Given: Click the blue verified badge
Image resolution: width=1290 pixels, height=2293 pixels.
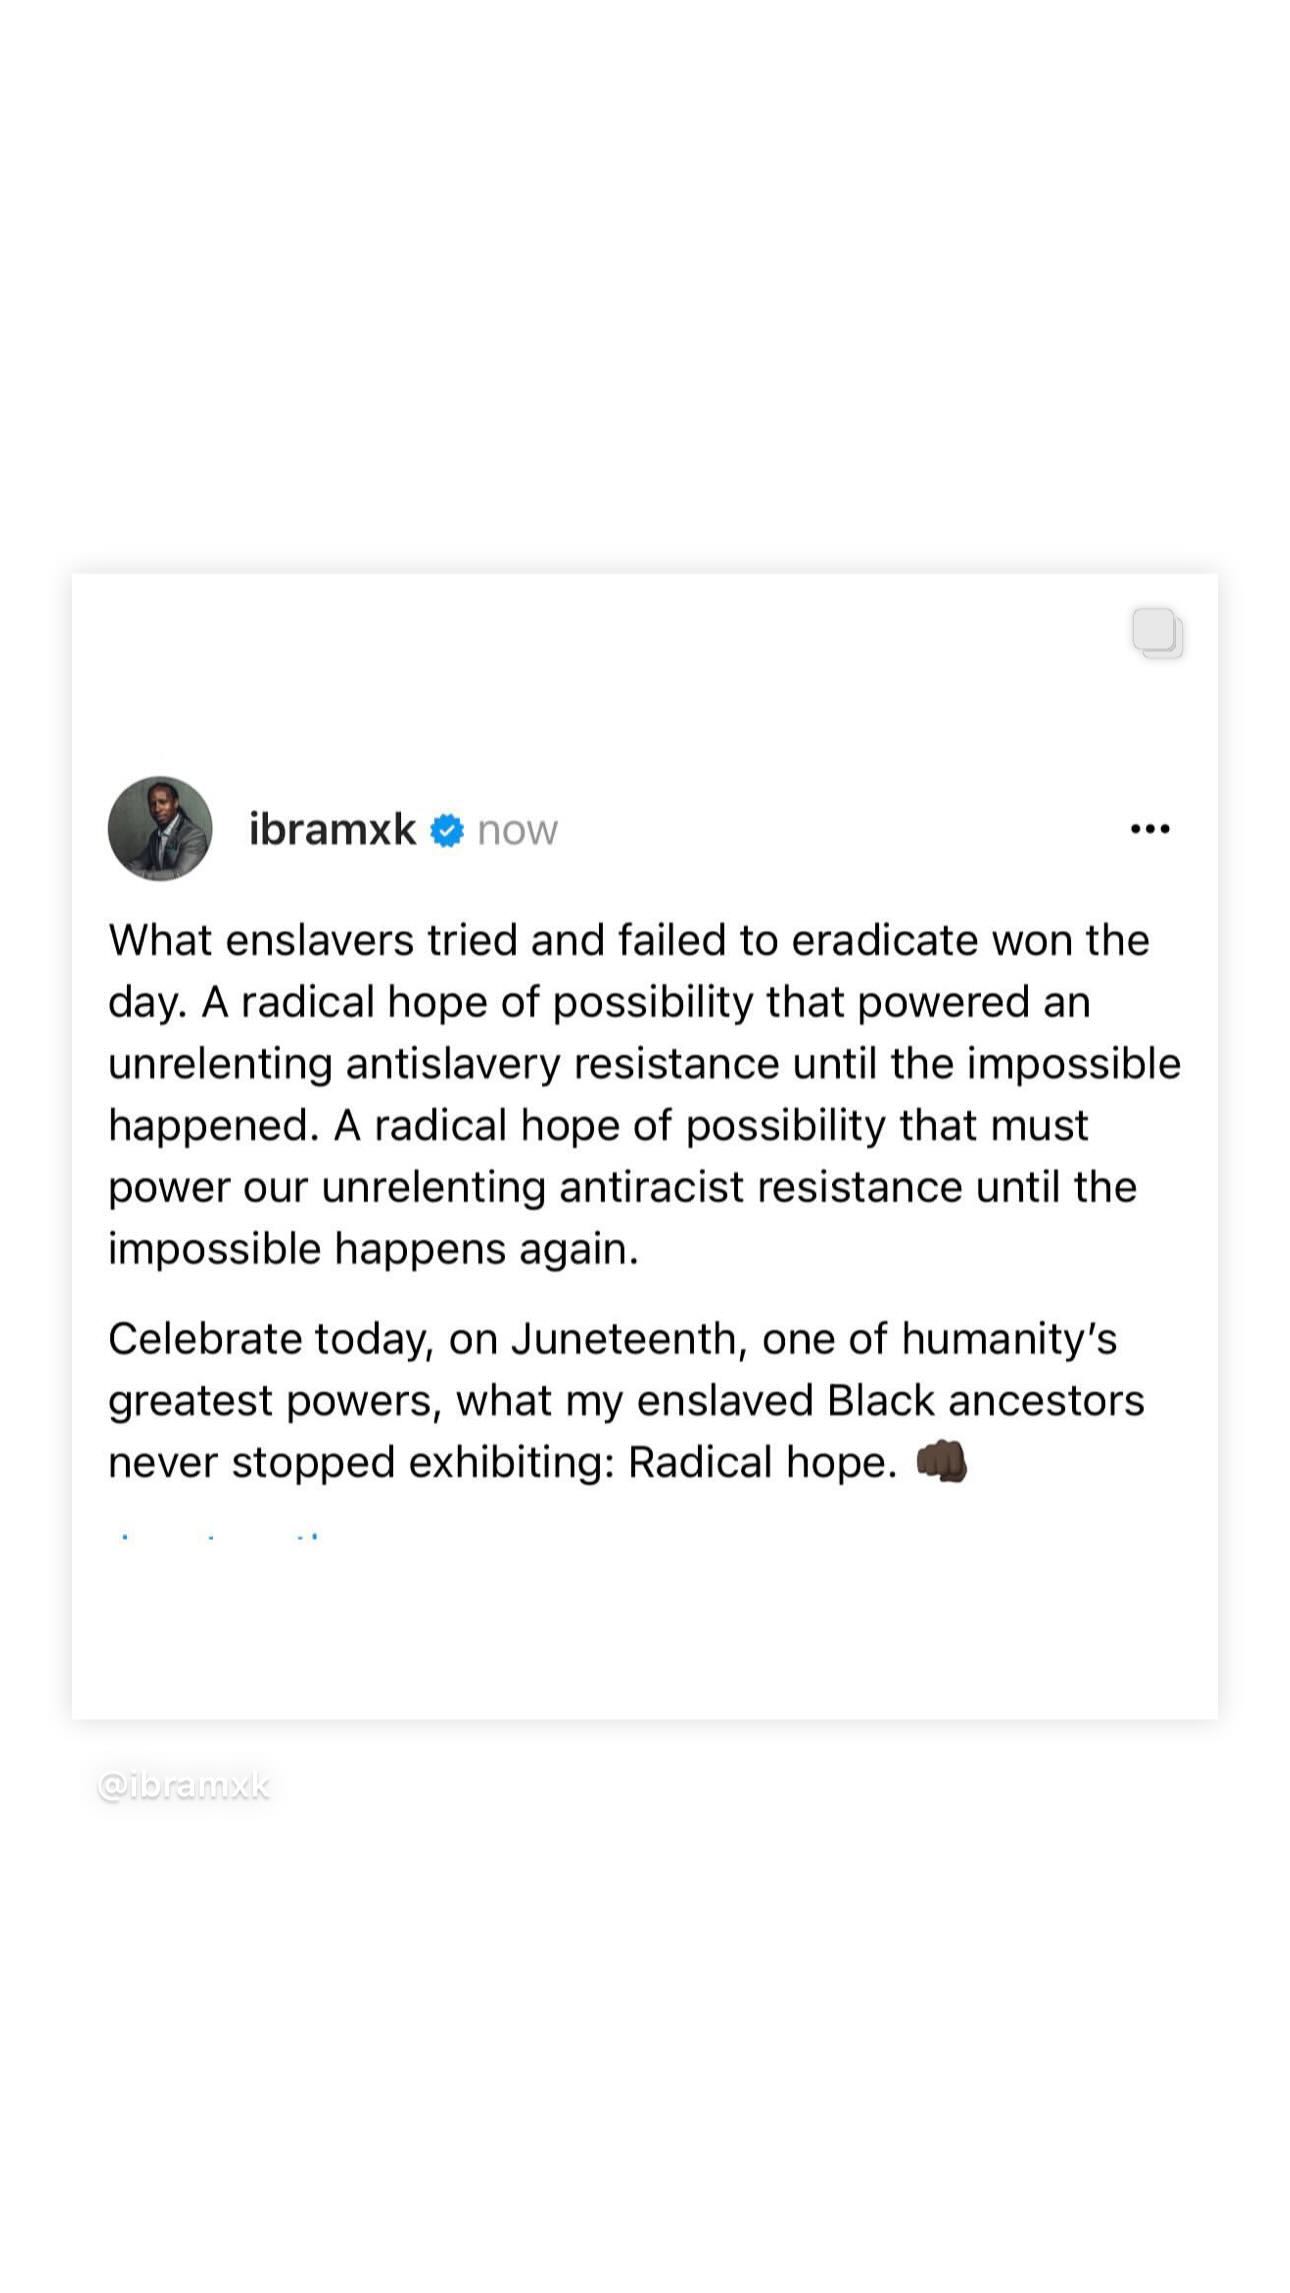Looking at the screenshot, I should [447, 830].
